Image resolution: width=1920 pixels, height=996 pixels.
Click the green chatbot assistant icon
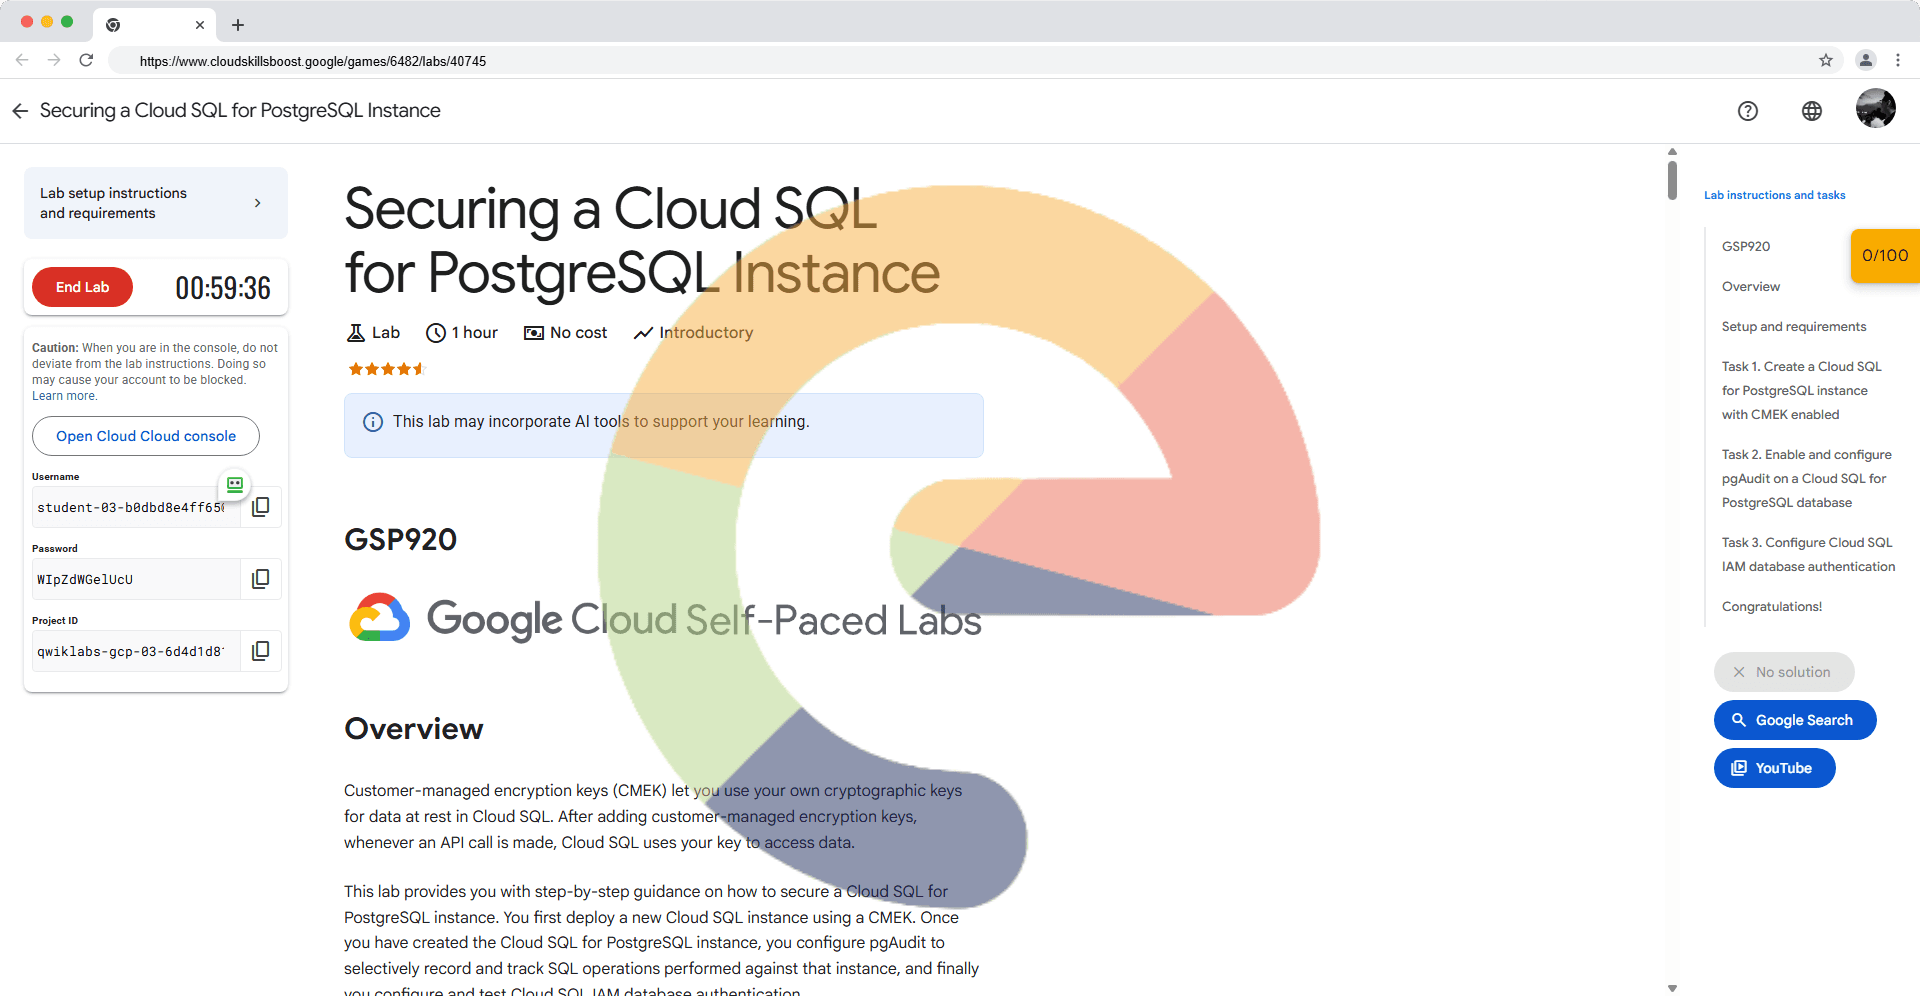[x=235, y=485]
